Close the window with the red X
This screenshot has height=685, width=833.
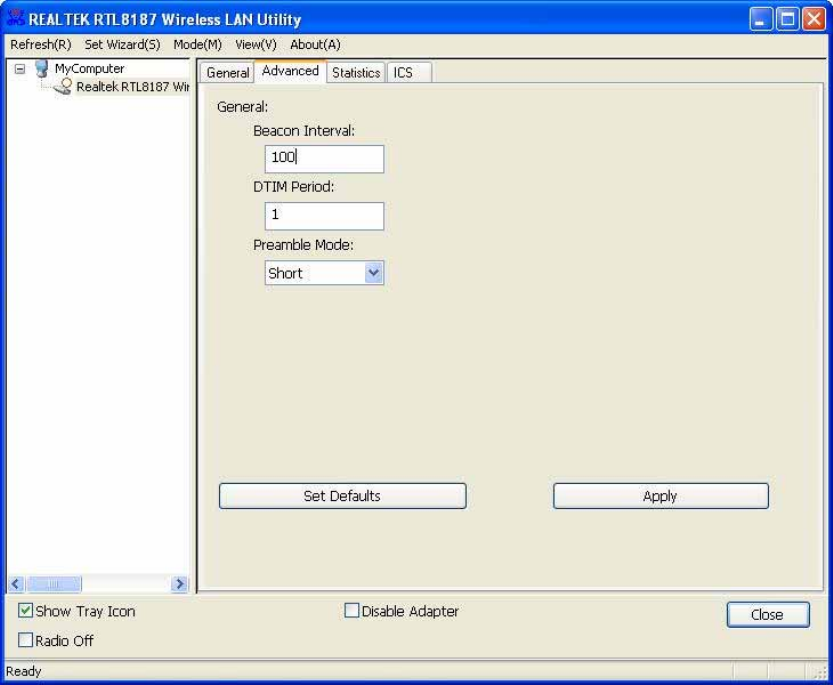point(814,19)
